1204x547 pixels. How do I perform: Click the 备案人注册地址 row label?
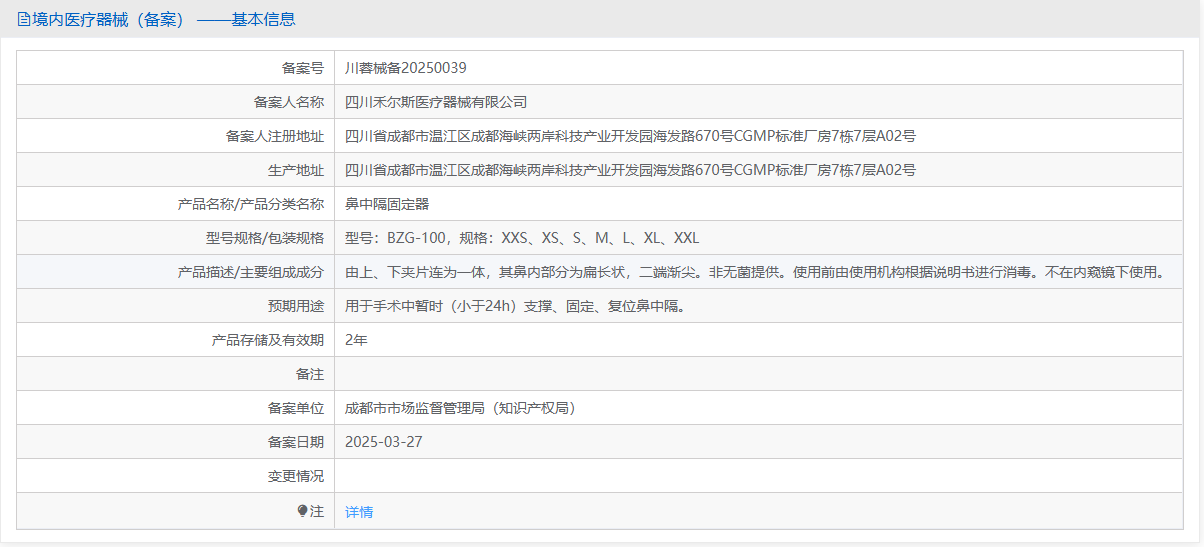tap(275, 136)
